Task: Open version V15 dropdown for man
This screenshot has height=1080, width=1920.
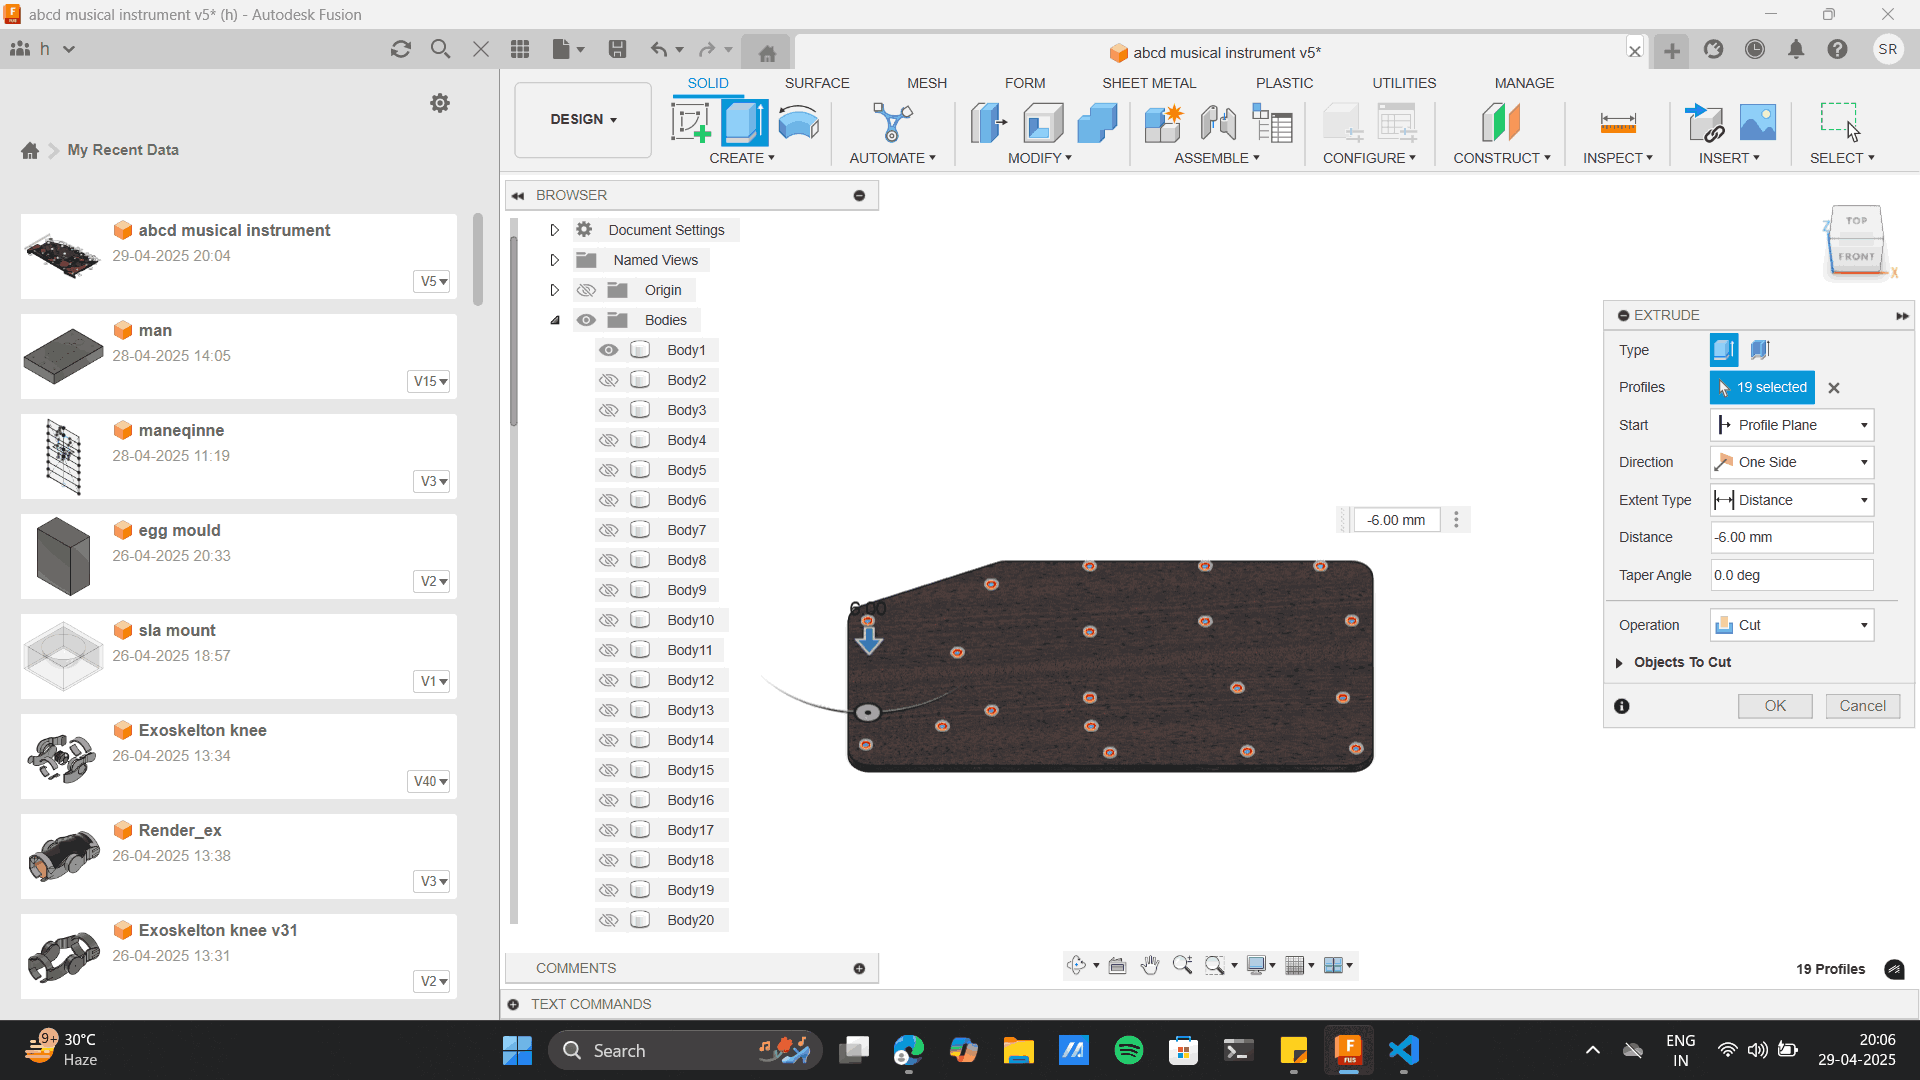Action: coord(430,381)
